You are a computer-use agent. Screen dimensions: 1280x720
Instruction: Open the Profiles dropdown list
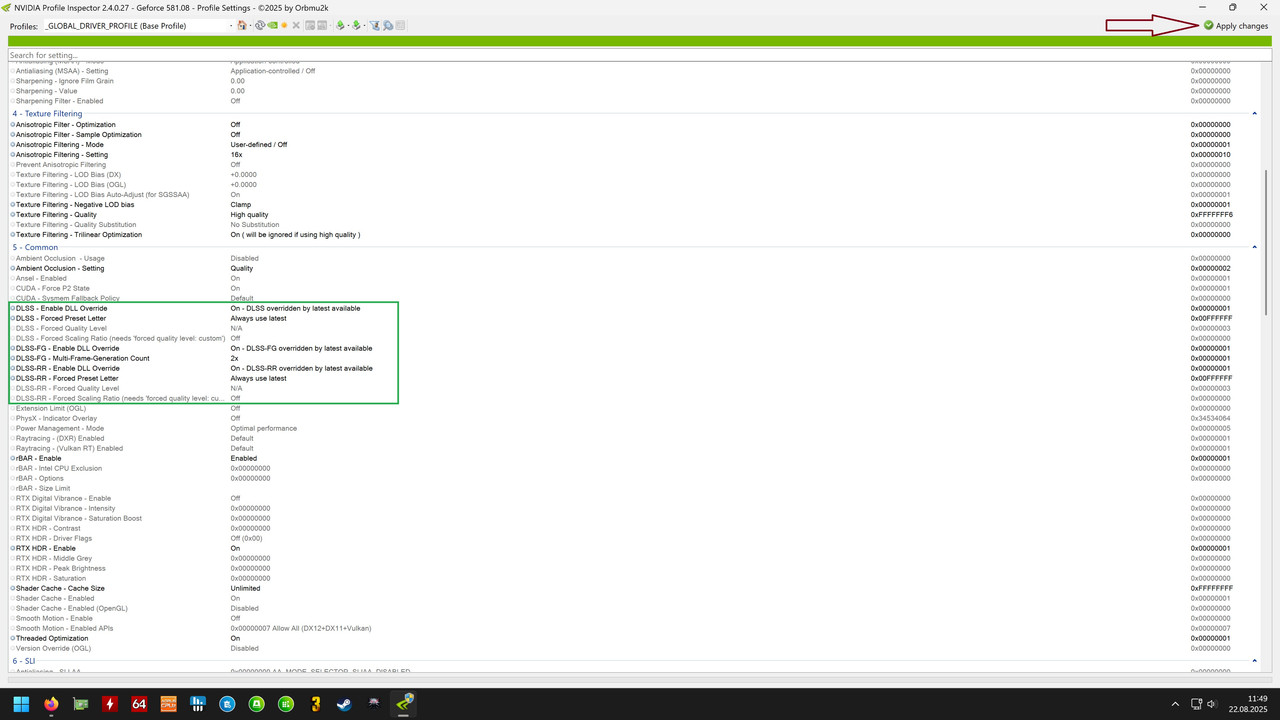pos(231,25)
